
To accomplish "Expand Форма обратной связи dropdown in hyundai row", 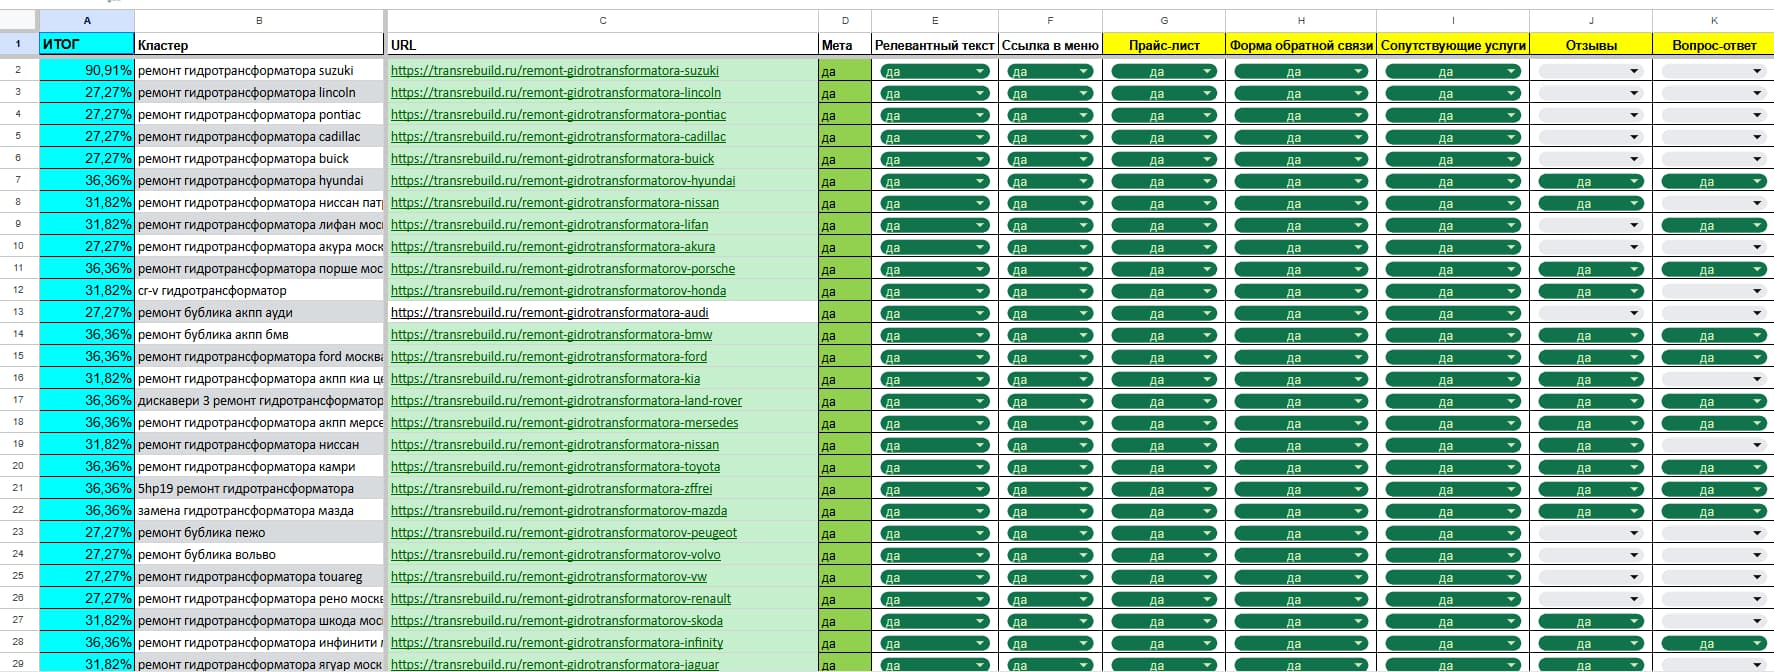I will click(1301, 181).
